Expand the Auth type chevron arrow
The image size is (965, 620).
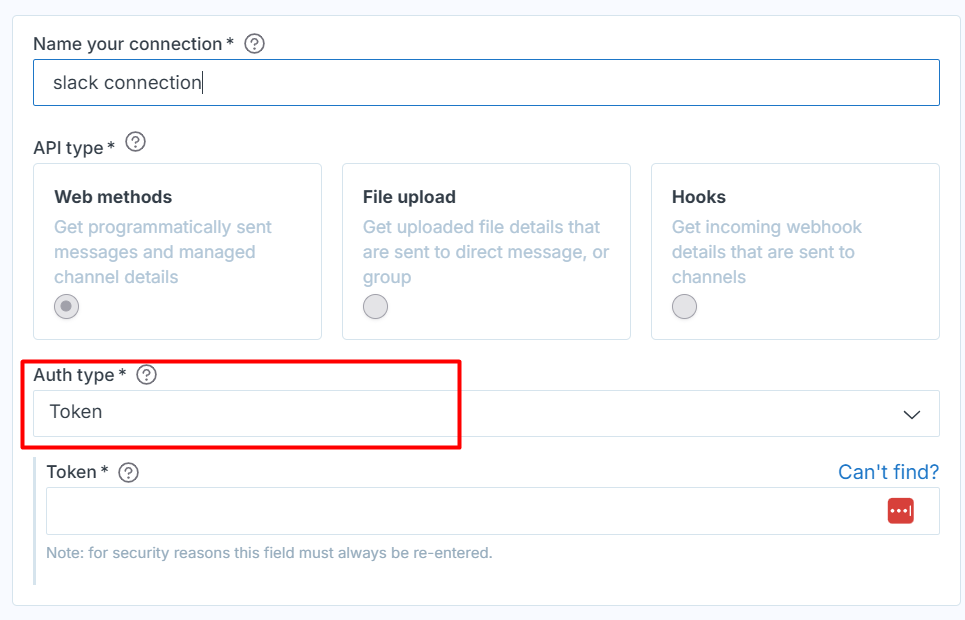(x=911, y=414)
